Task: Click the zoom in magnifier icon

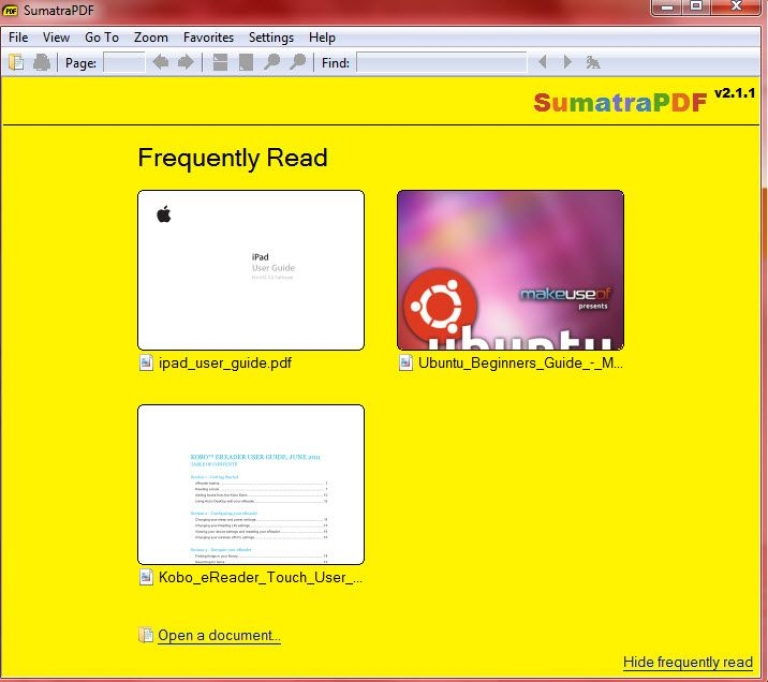Action: [297, 62]
